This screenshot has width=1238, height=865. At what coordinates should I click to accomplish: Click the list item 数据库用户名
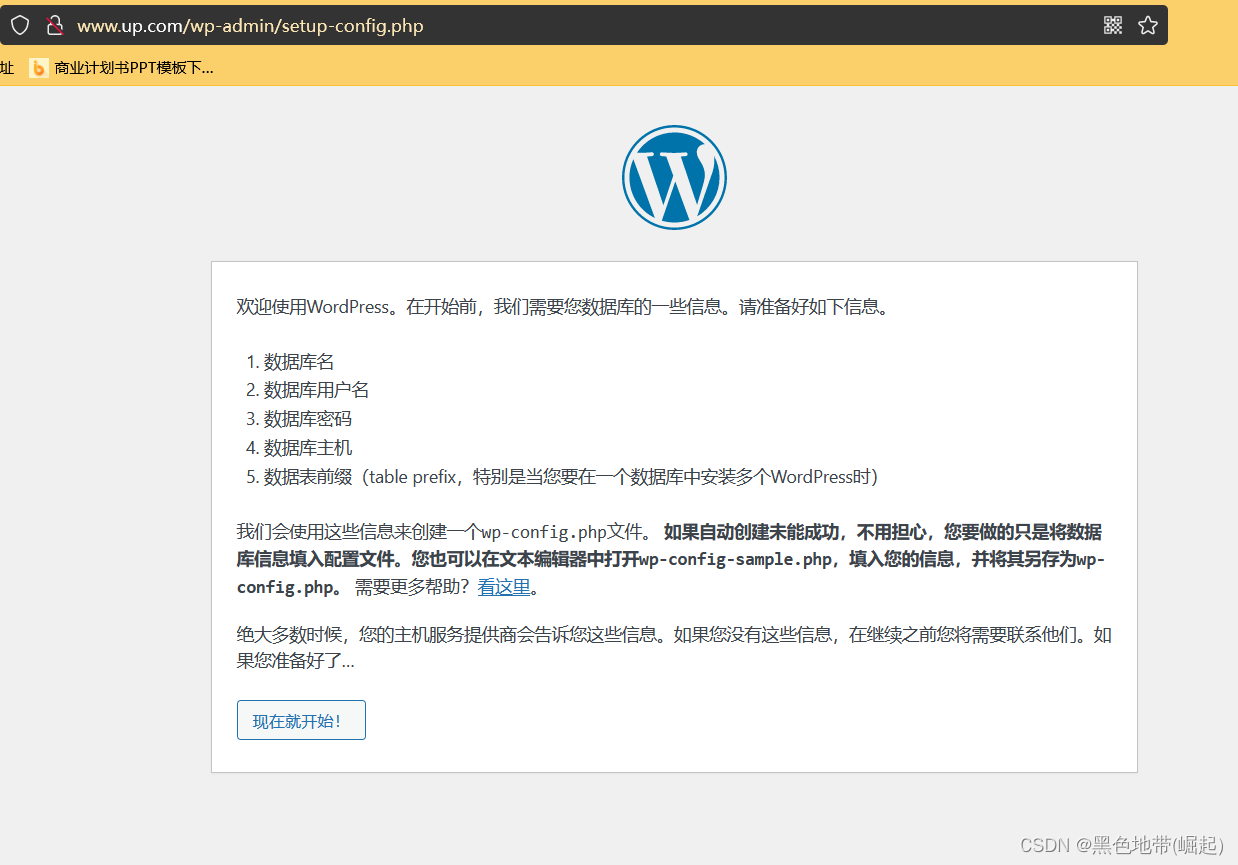[x=317, y=390]
